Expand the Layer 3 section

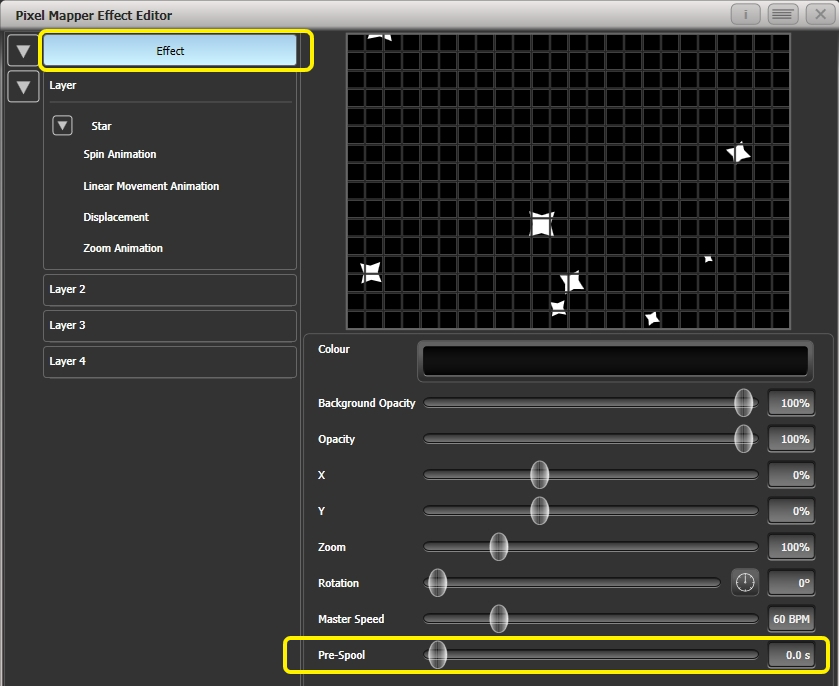(169, 325)
